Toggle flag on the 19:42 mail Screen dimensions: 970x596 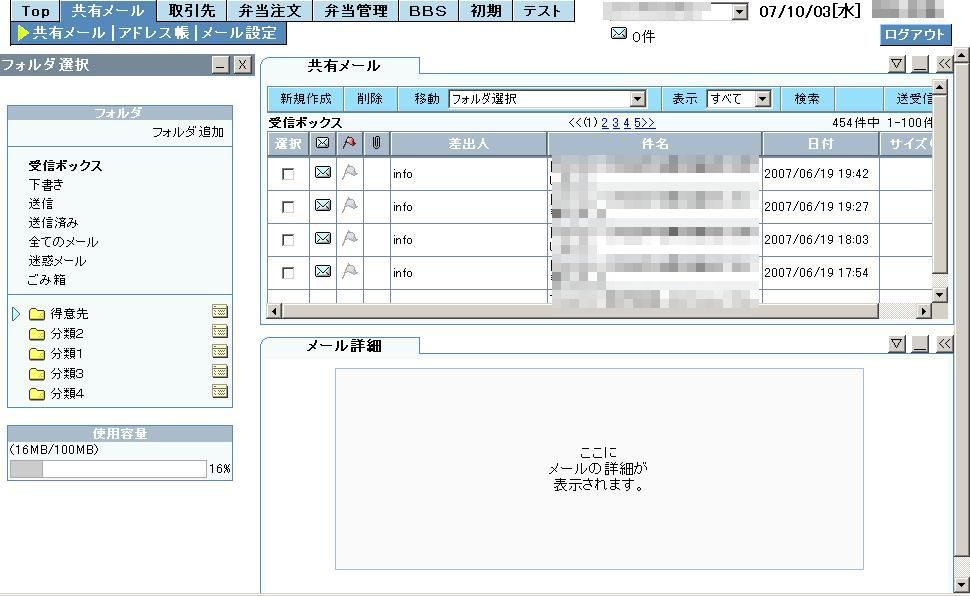tap(350, 172)
